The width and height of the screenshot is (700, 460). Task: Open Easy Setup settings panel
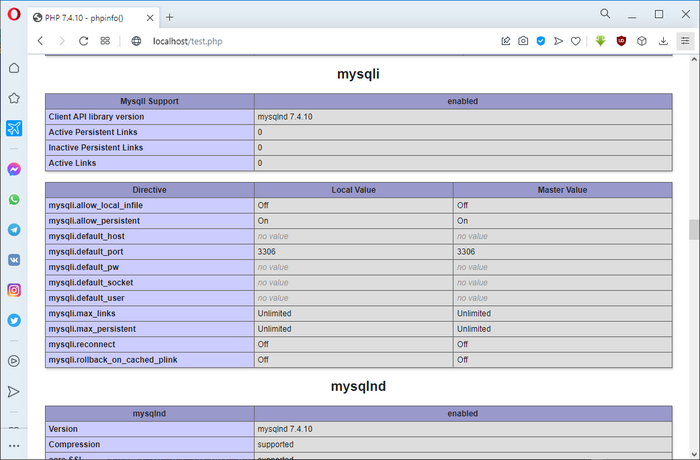coord(685,41)
